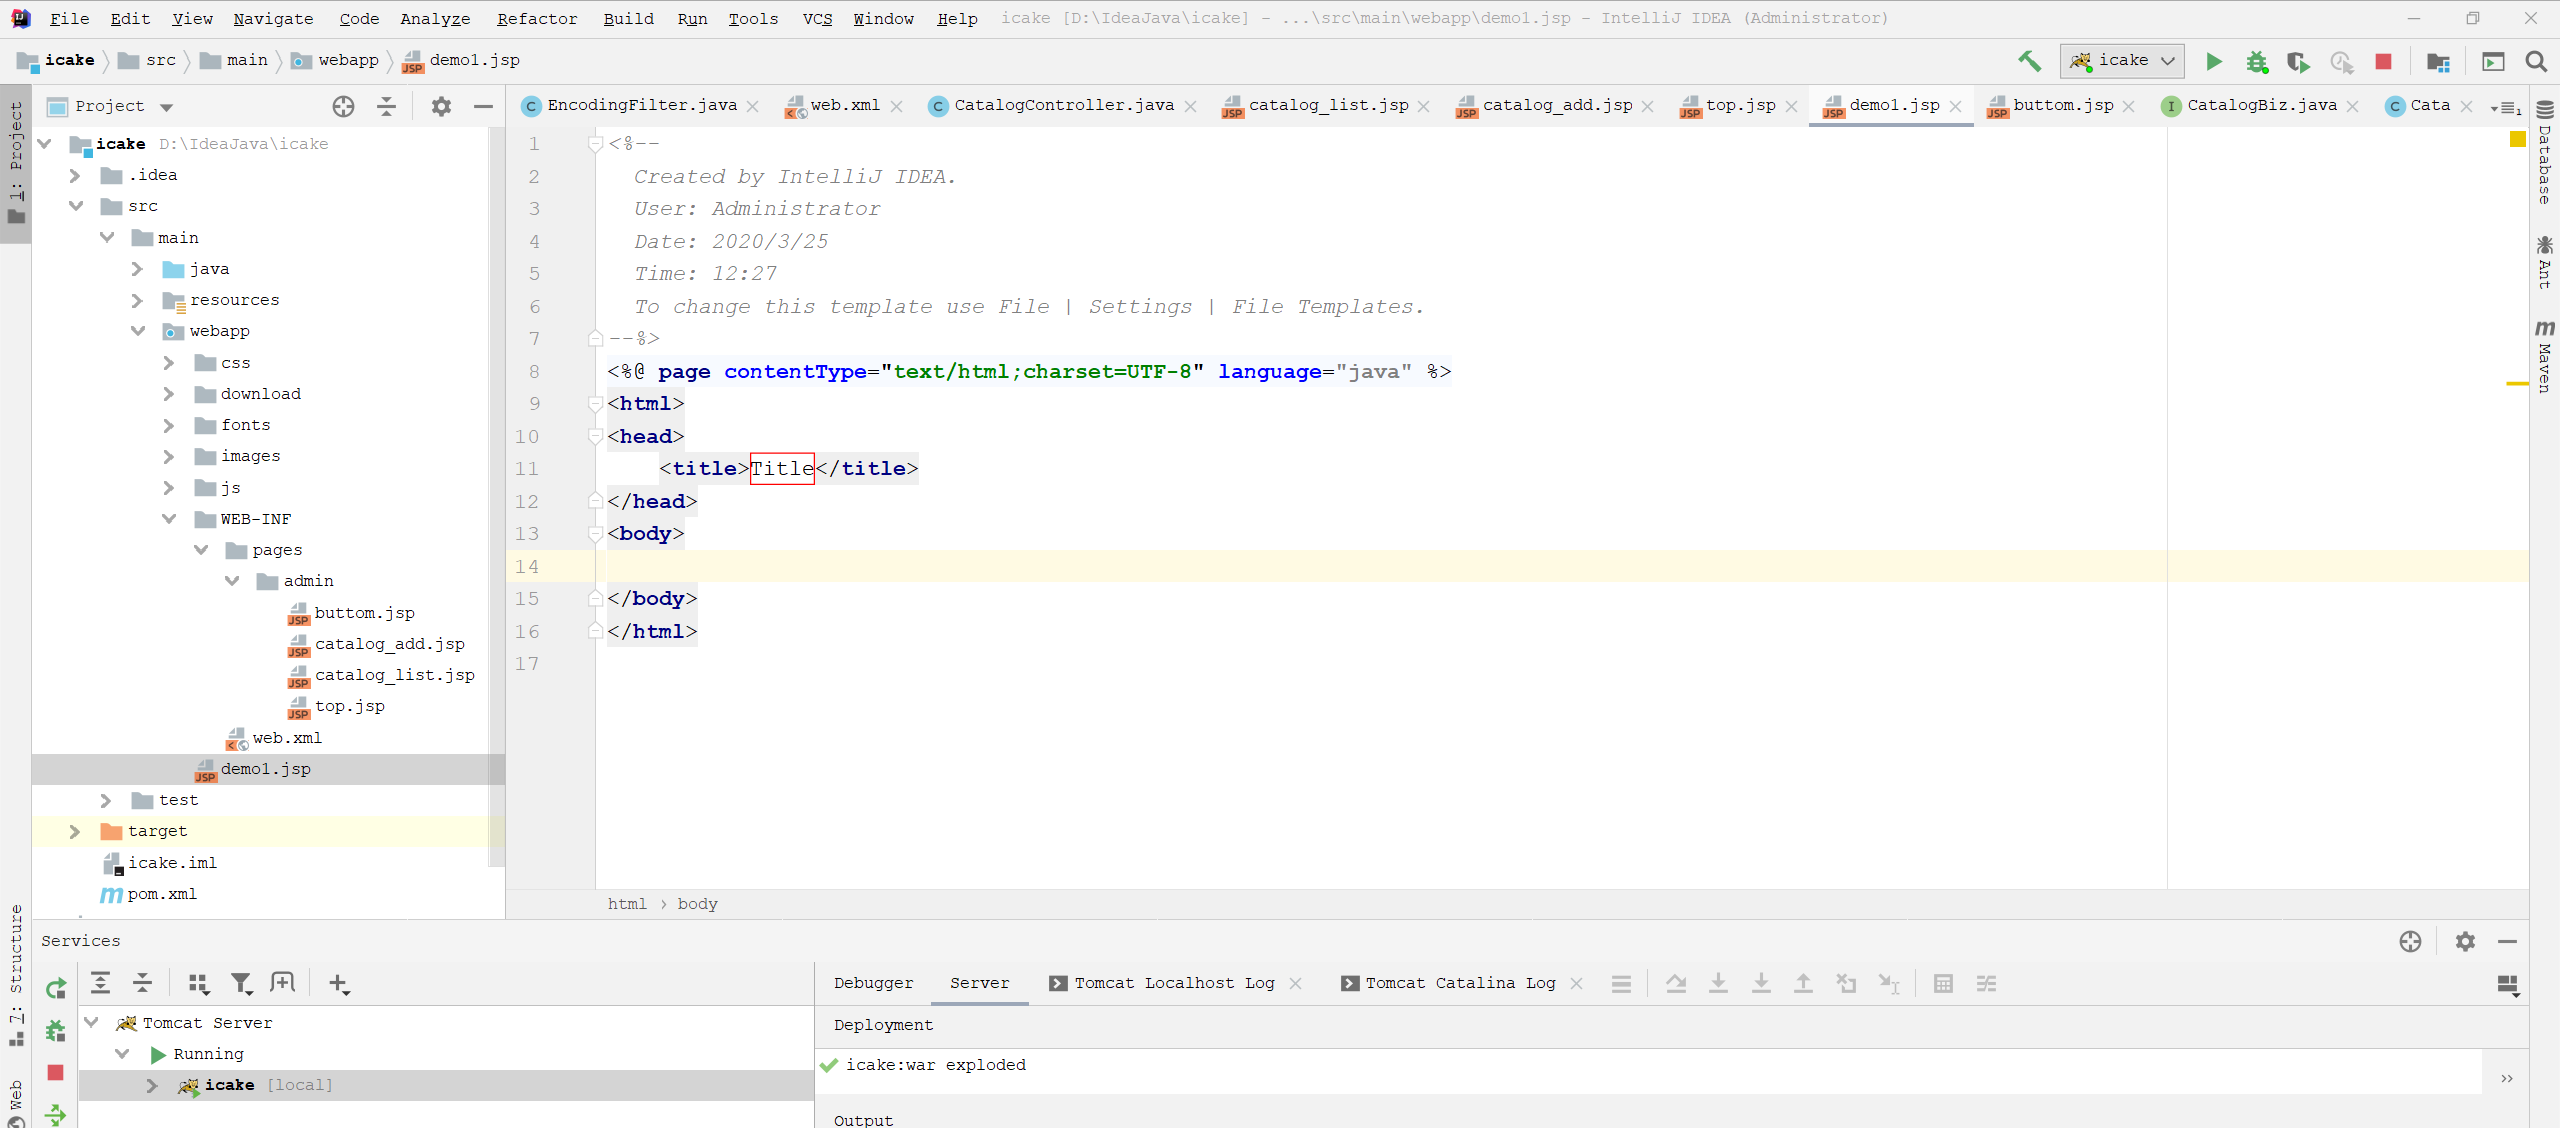Close the catalog_list.jsp tab

[x=1424, y=107]
